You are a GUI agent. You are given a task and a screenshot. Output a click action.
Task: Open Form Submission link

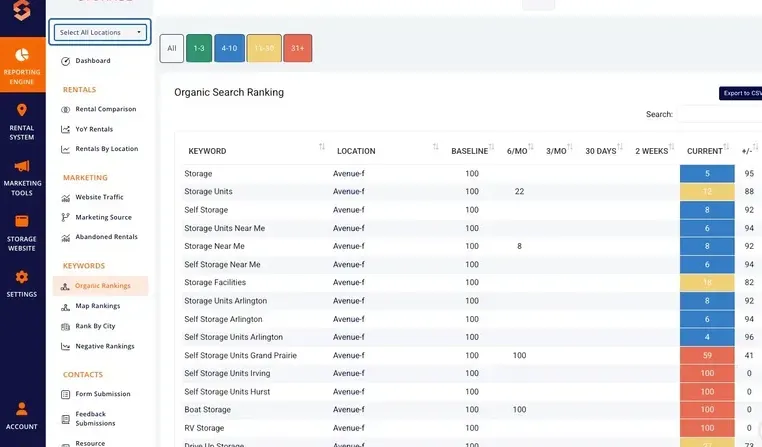103,394
